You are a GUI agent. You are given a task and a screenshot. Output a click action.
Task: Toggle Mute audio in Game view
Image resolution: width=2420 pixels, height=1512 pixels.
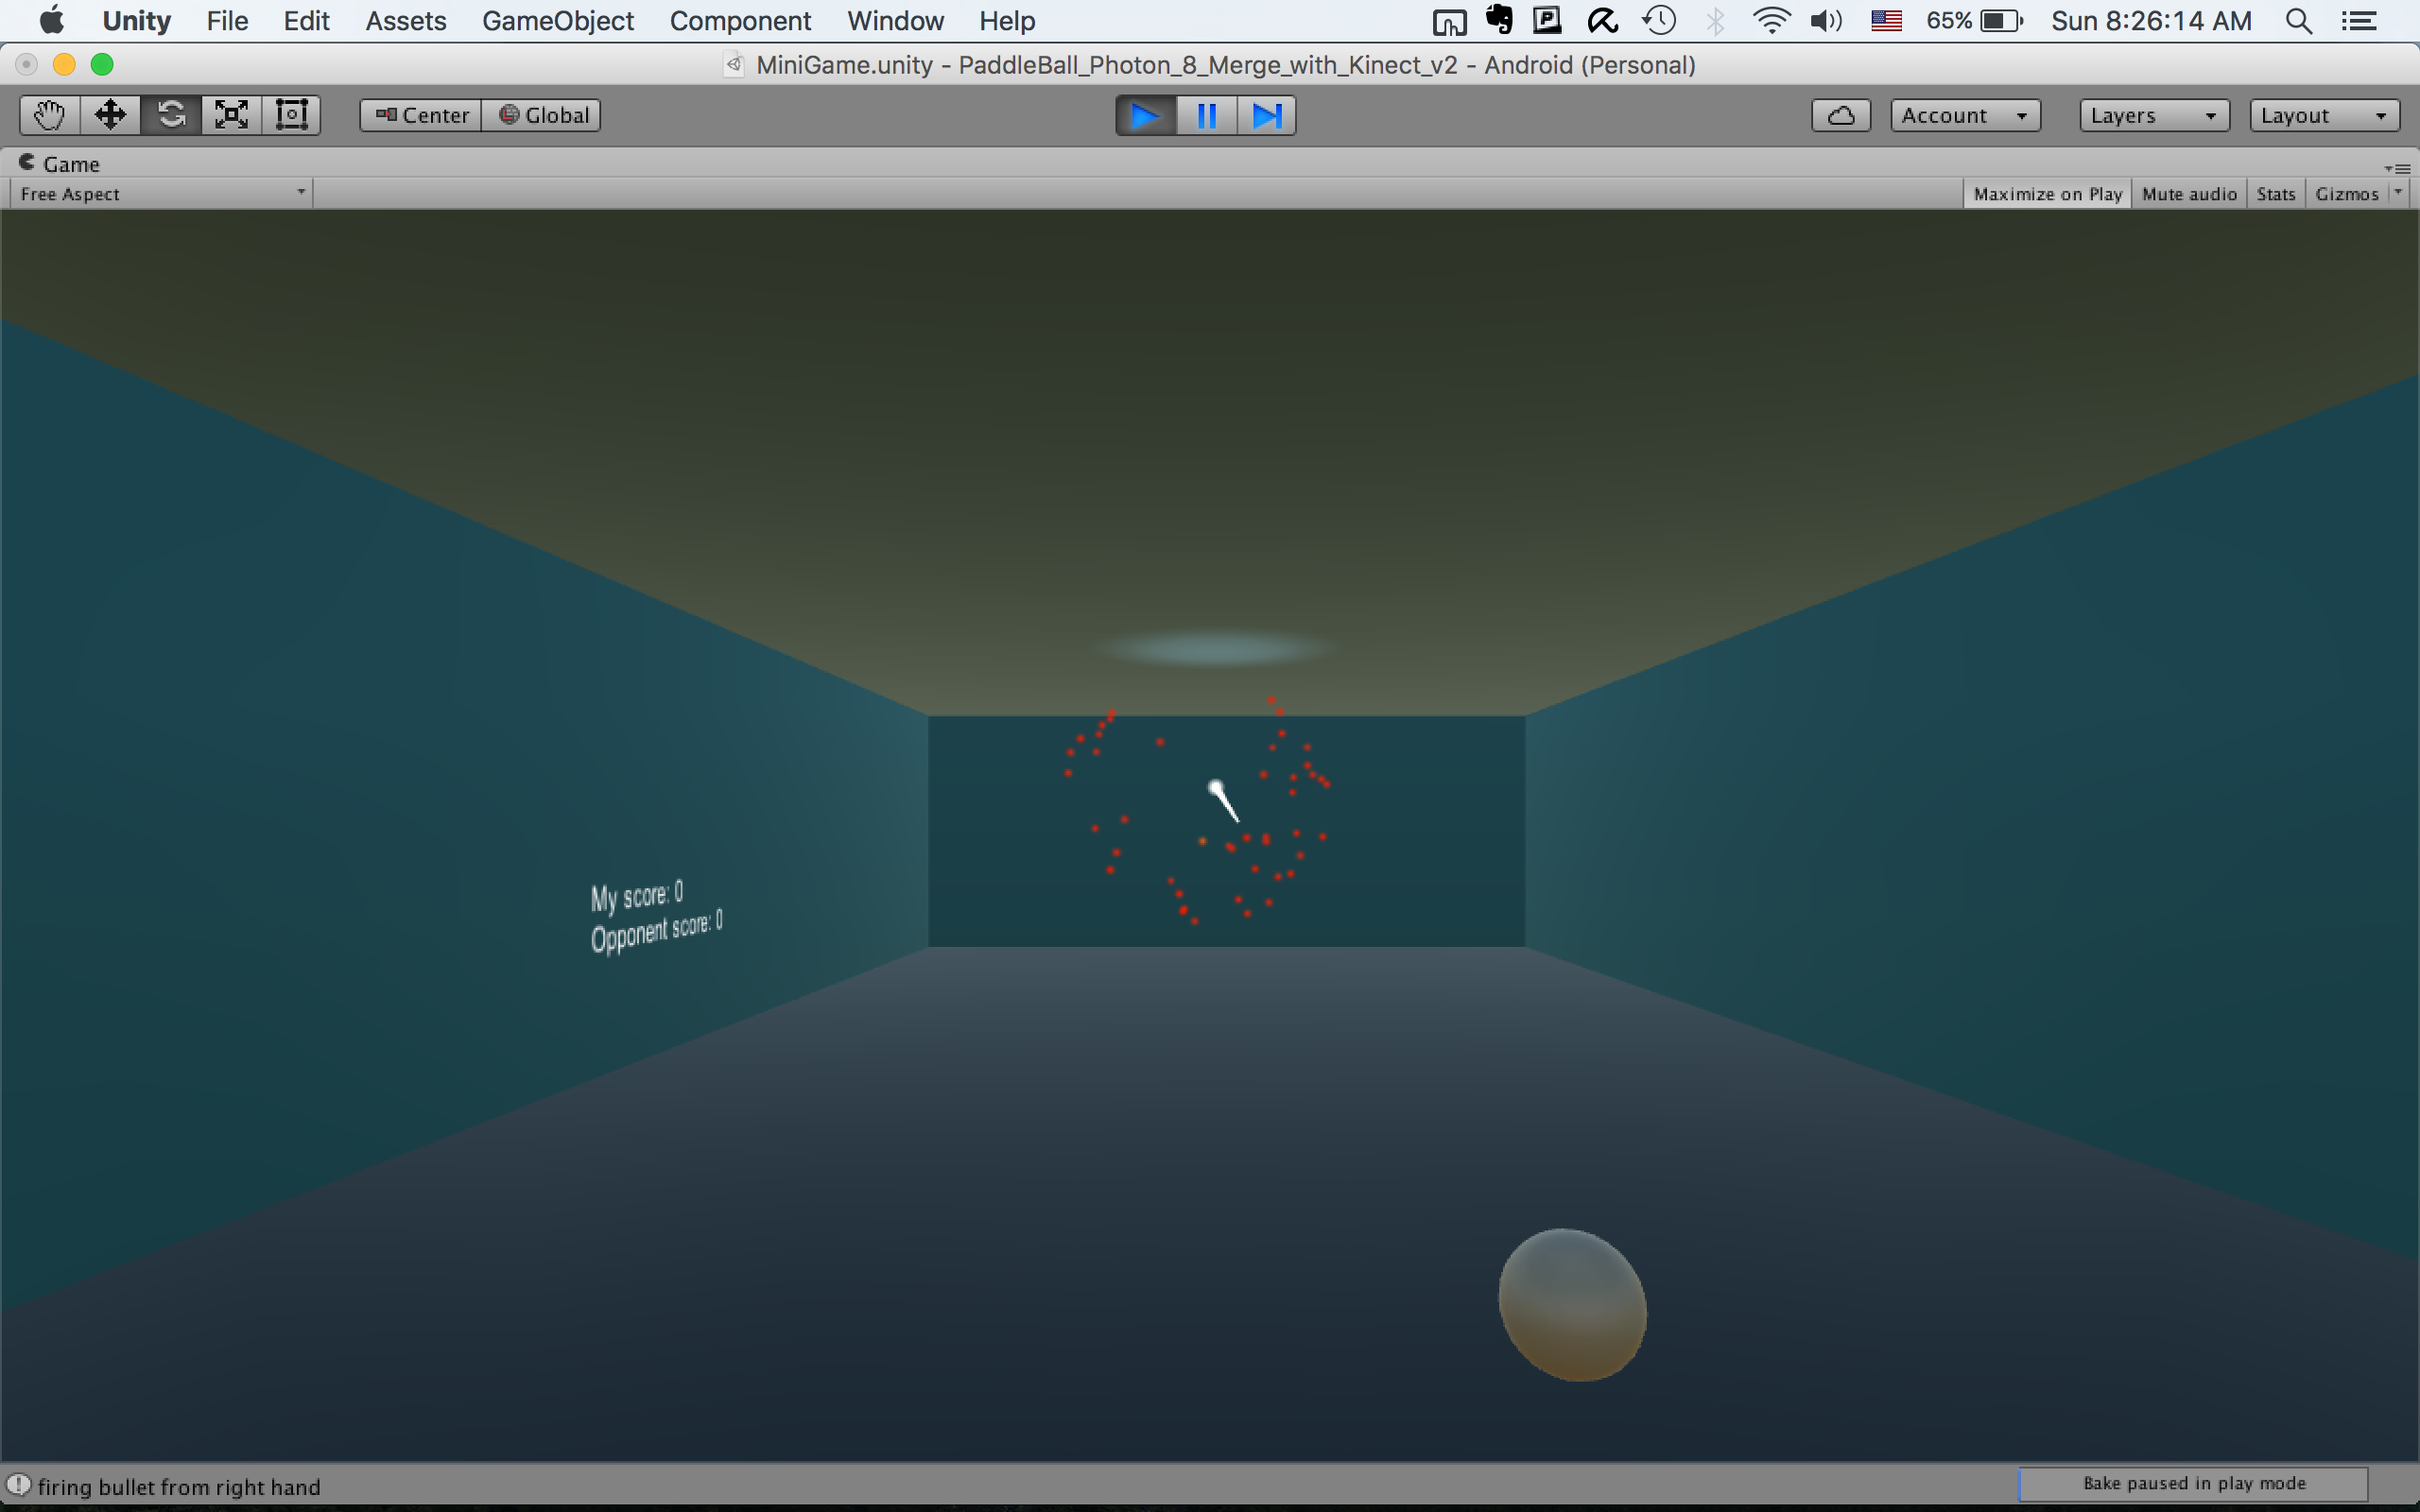tap(2188, 194)
